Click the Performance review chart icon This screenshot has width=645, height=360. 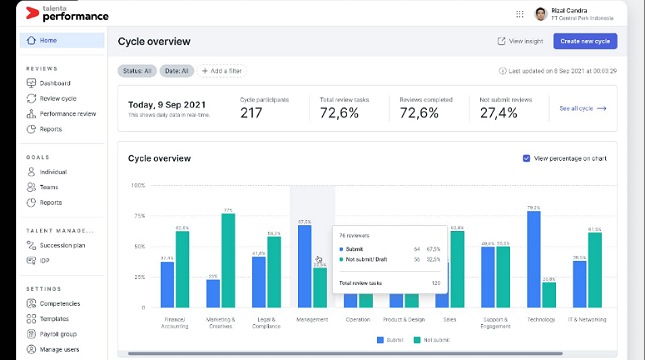[31, 114]
